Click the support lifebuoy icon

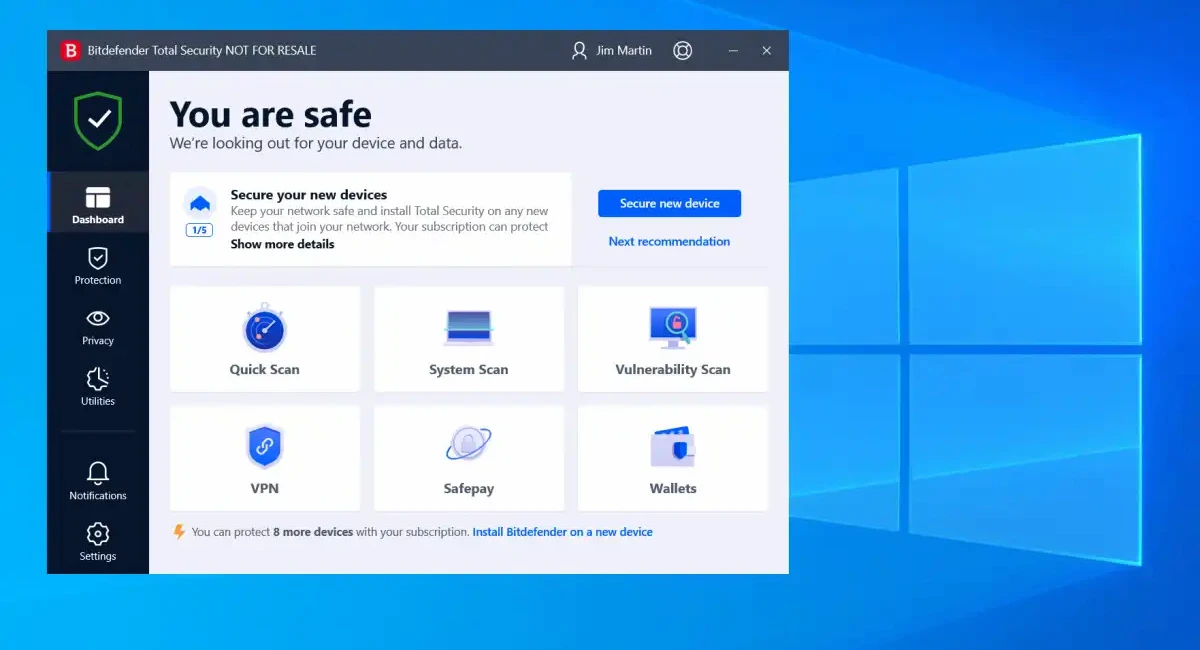683,50
